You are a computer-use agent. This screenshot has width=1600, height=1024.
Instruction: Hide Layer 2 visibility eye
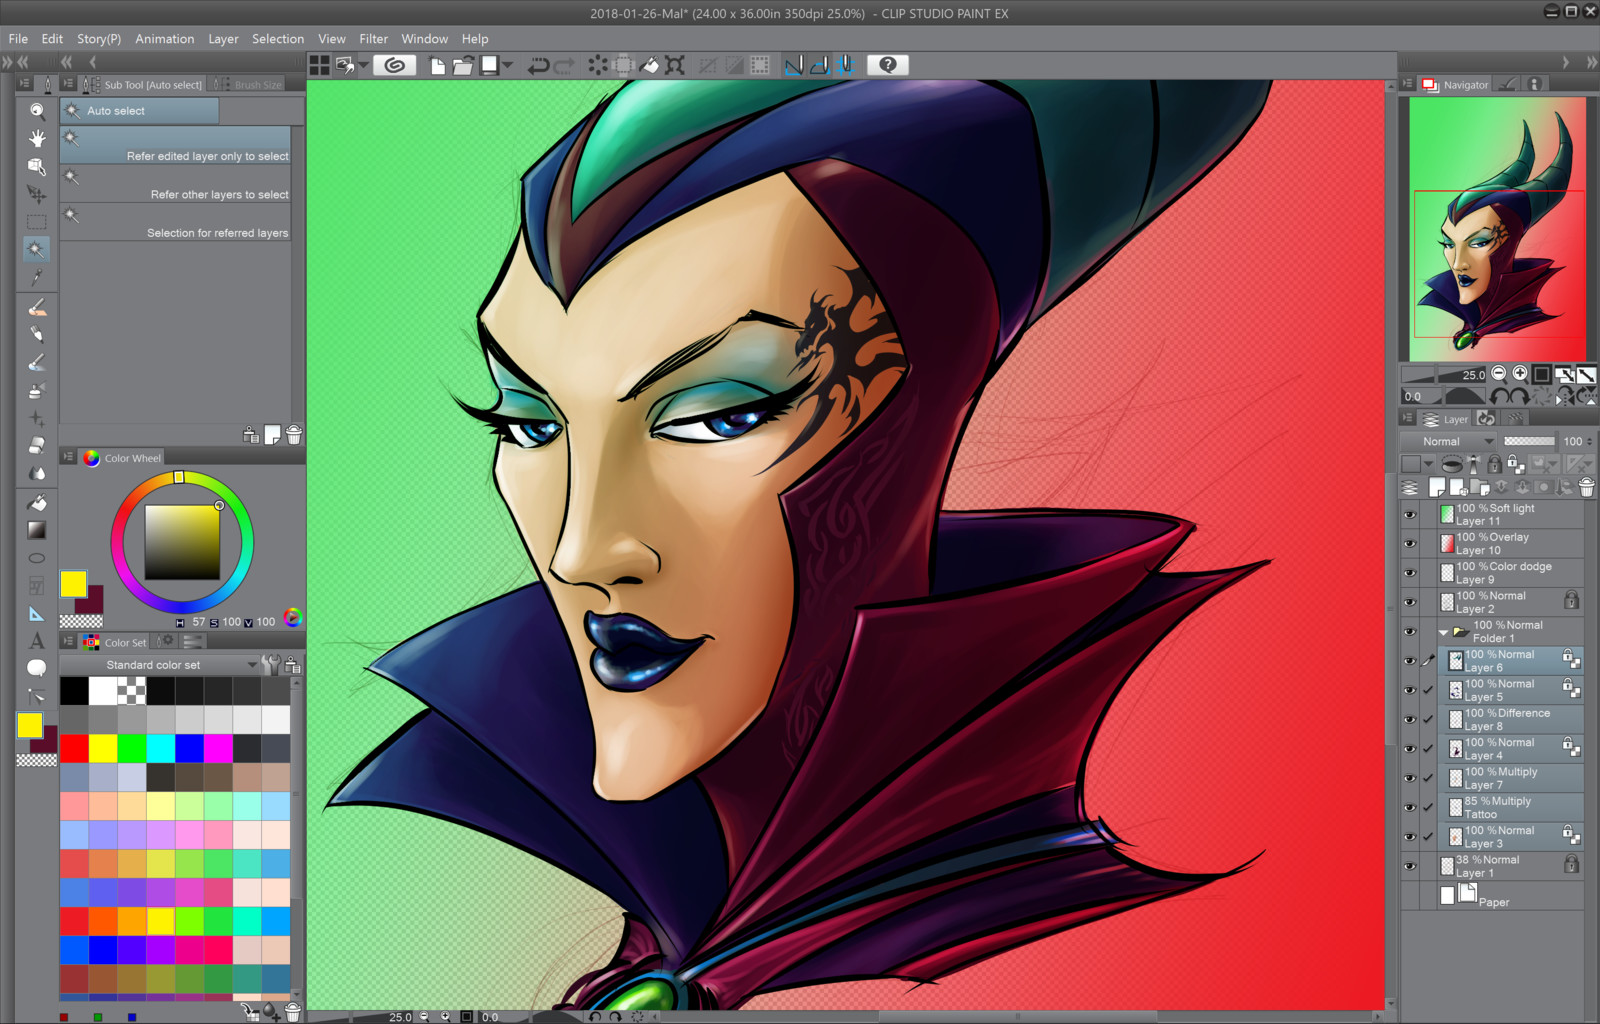pyautogui.click(x=1410, y=602)
